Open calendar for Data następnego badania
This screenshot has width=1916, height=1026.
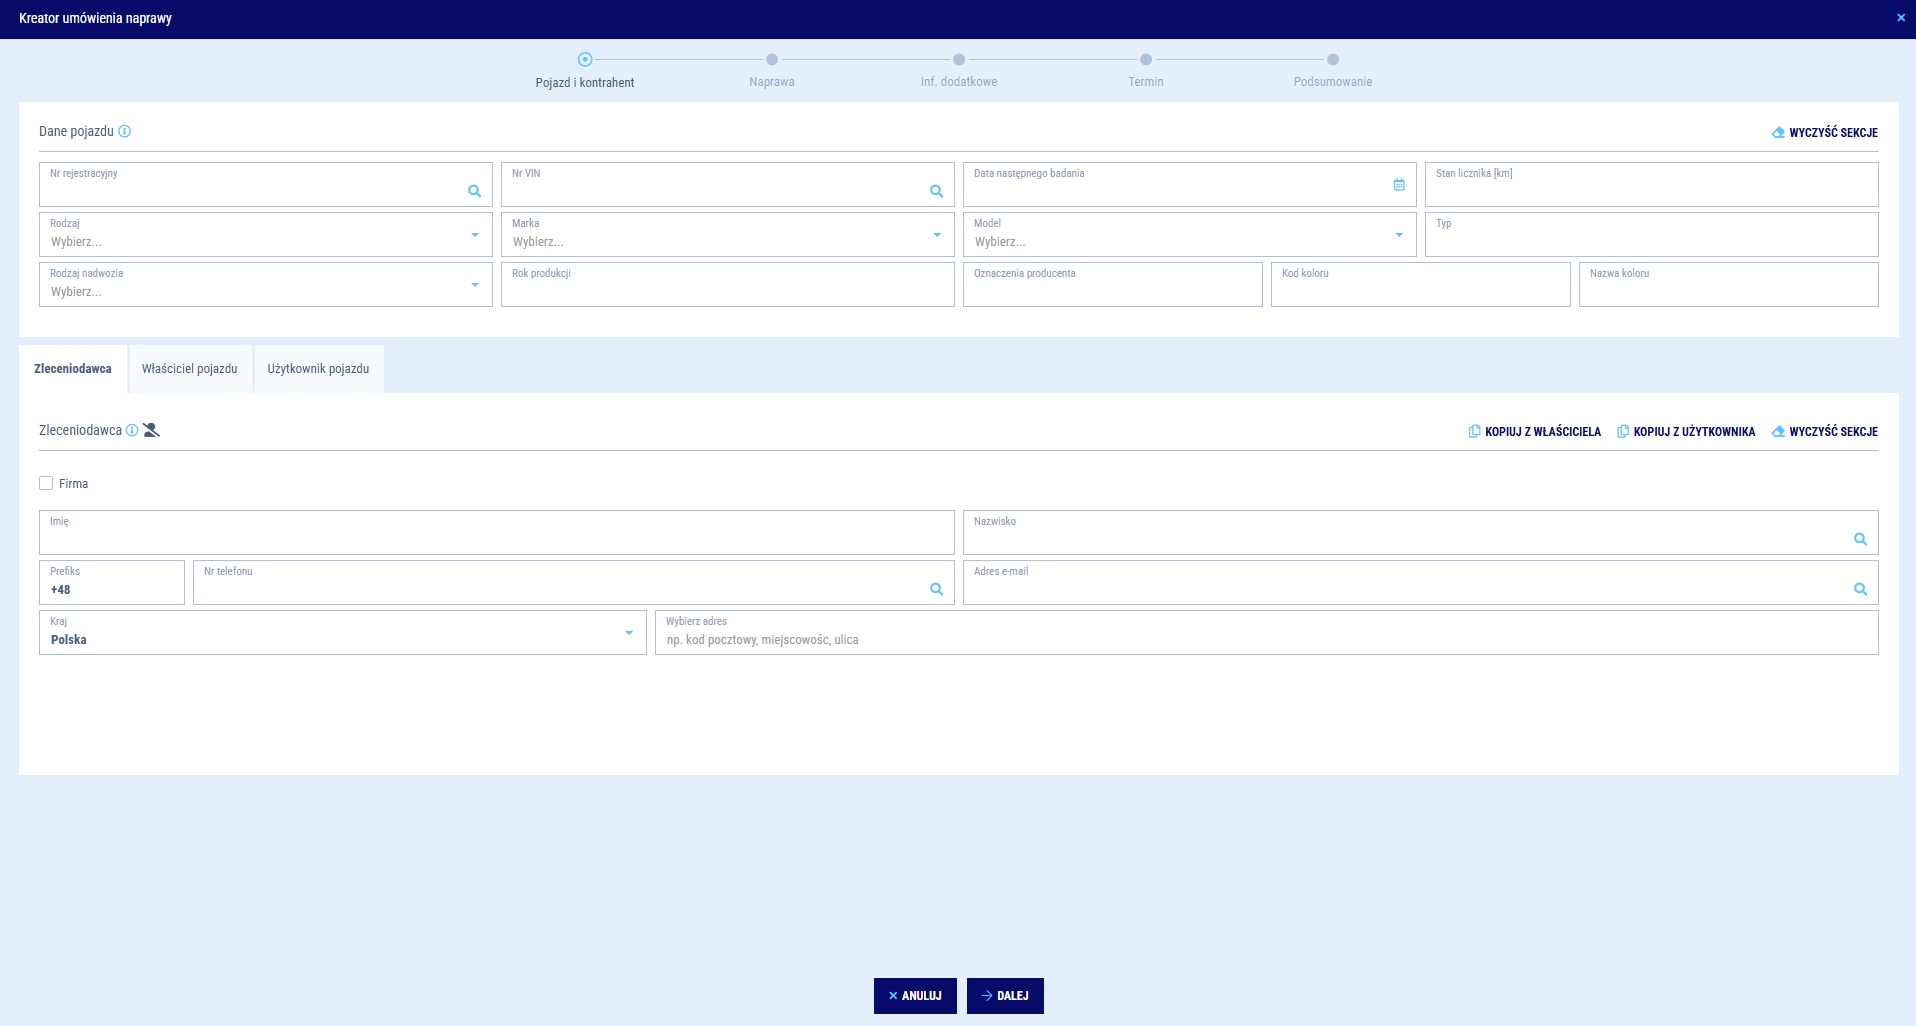[x=1398, y=185]
